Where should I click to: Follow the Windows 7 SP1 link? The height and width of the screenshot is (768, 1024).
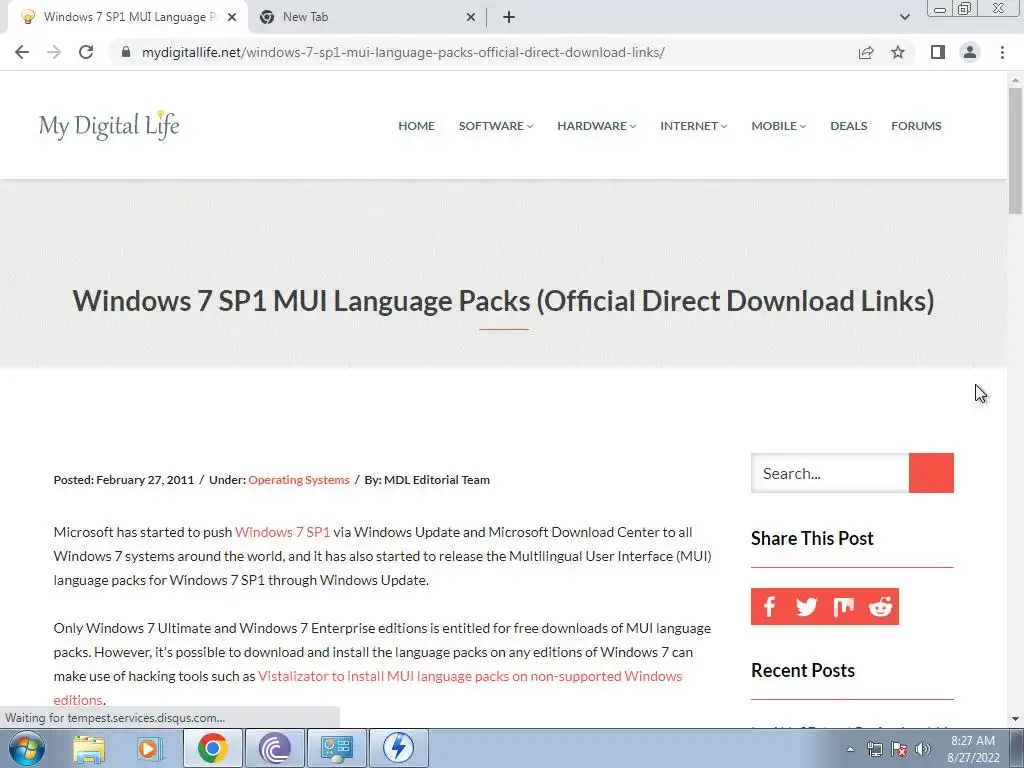[x=282, y=532]
